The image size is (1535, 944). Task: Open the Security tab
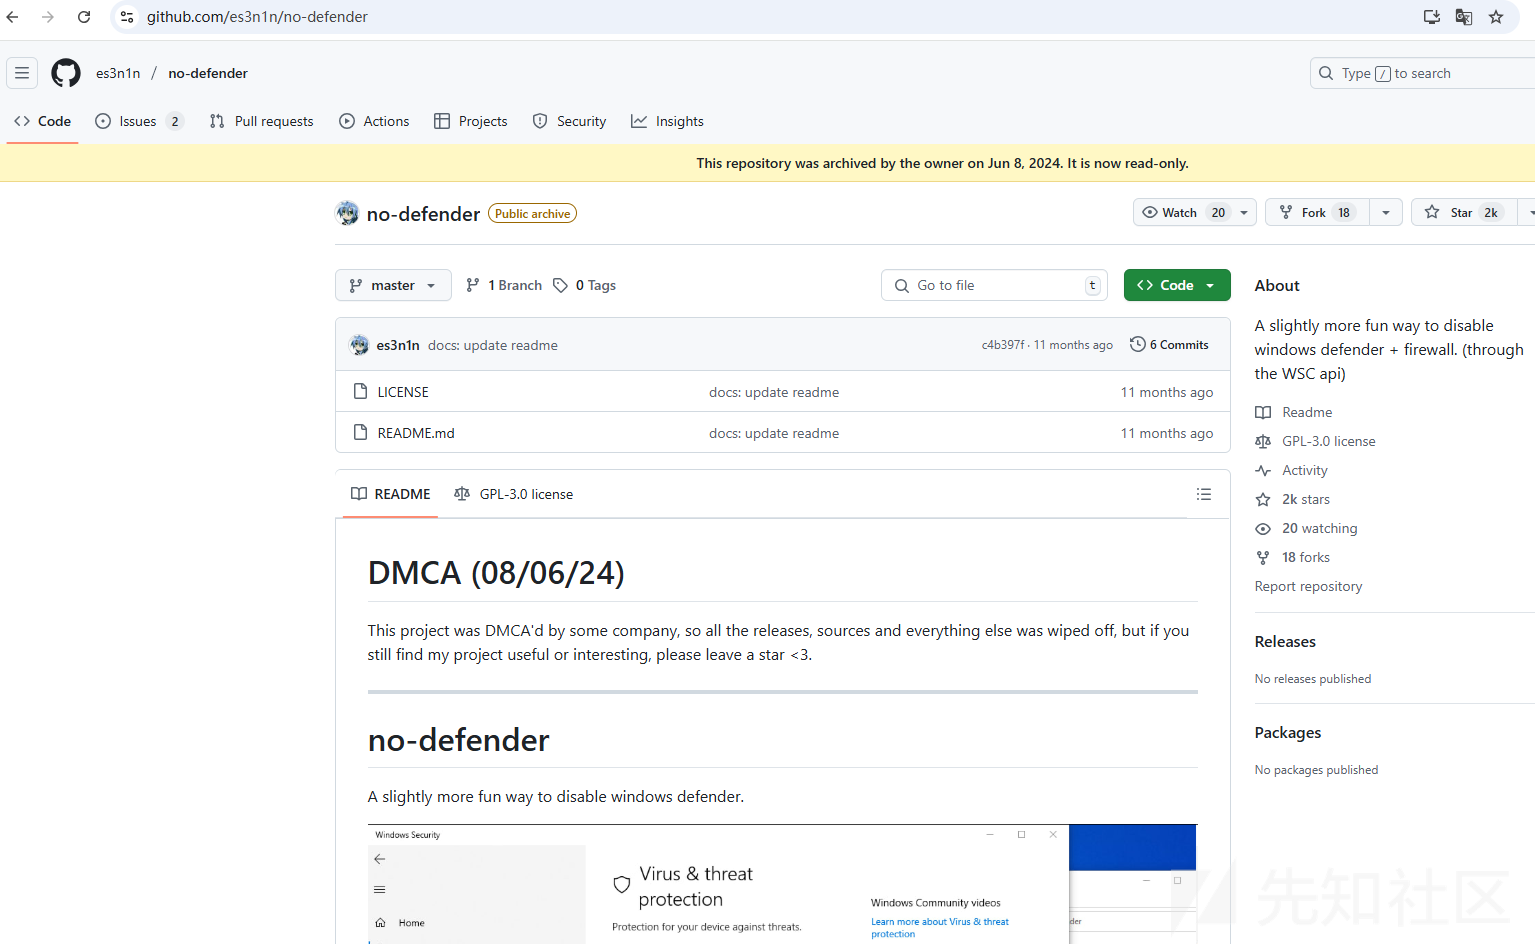pyautogui.click(x=570, y=121)
